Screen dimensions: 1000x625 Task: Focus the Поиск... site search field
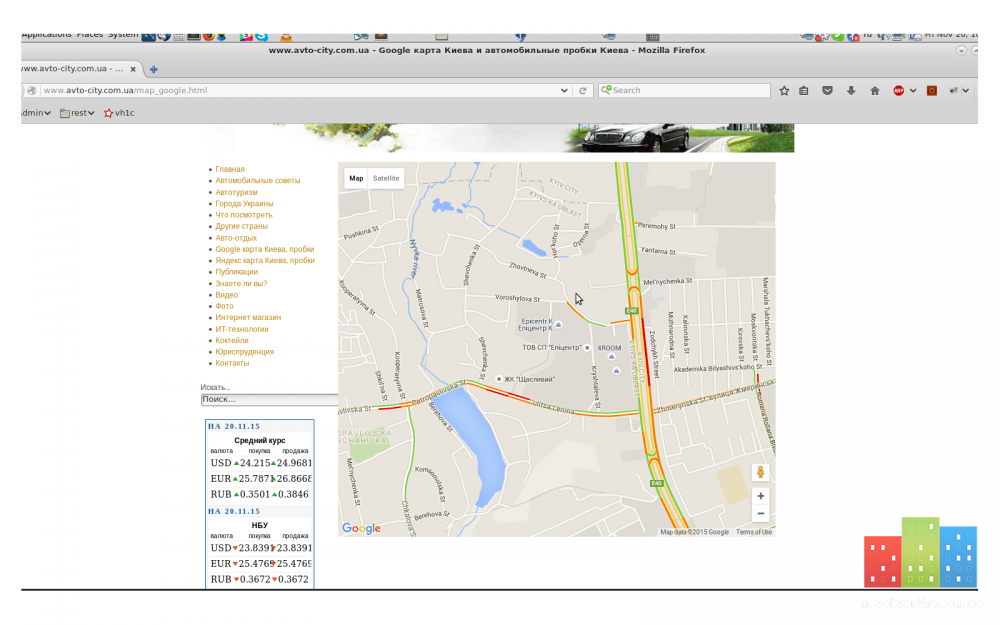point(269,399)
